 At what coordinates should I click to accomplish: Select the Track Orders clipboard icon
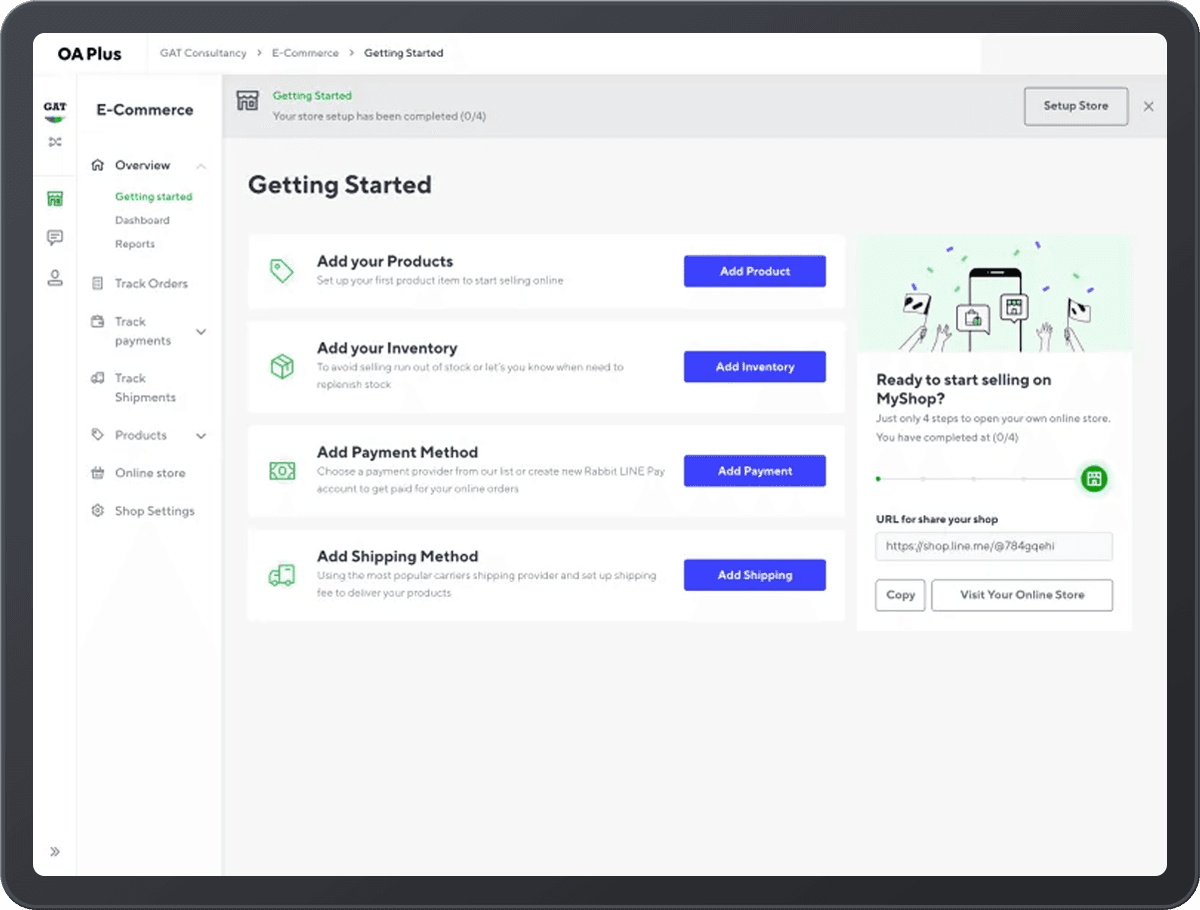click(97, 283)
